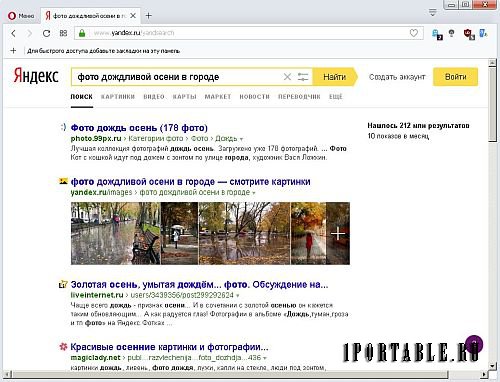This screenshot has width=500, height=382.
Task: Clear the search query with X
Action: coord(287,77)
